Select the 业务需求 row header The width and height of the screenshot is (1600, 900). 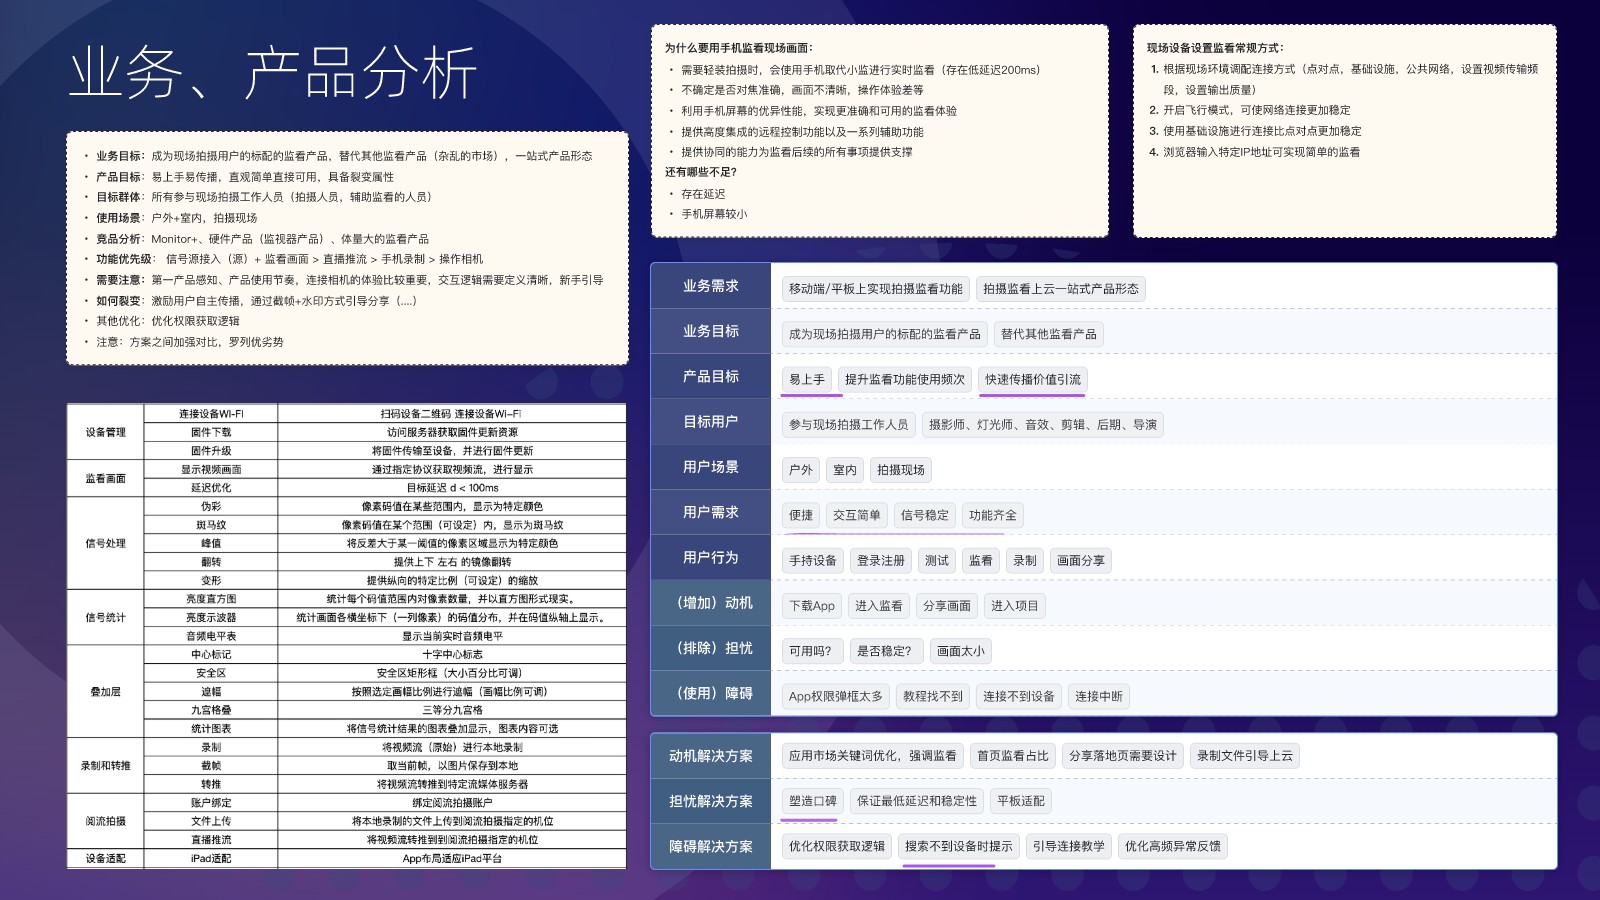click(x=711, y=286)
